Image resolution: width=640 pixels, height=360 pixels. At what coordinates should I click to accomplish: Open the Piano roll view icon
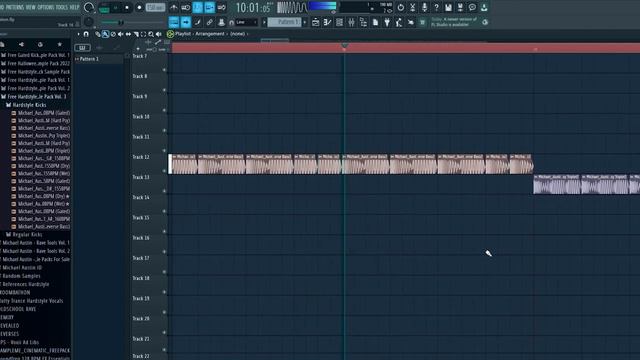tap(327, 22)
